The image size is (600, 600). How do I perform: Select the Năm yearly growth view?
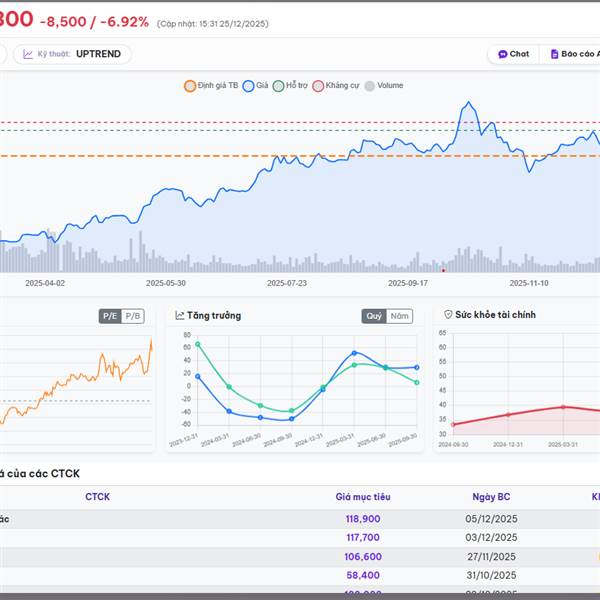[x=400, y=316]
